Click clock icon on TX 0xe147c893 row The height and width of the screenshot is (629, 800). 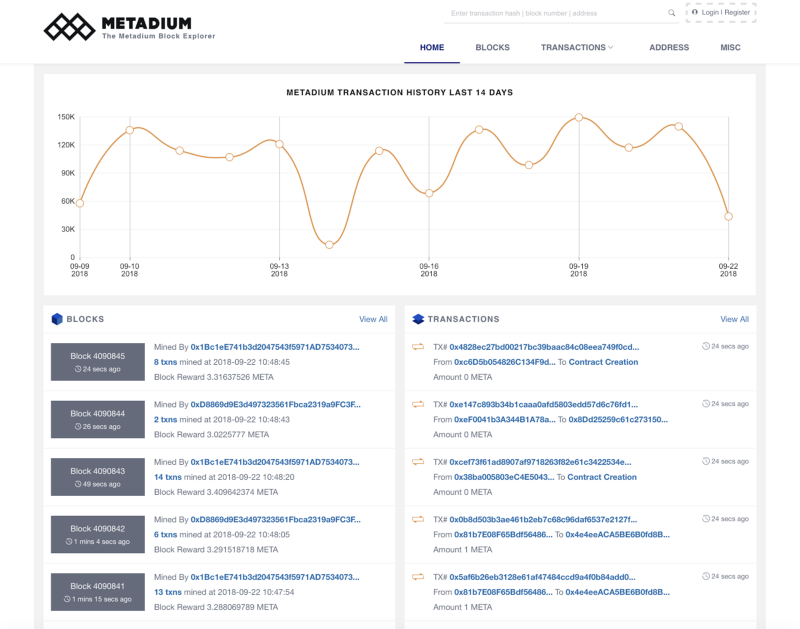coord(706,404)
